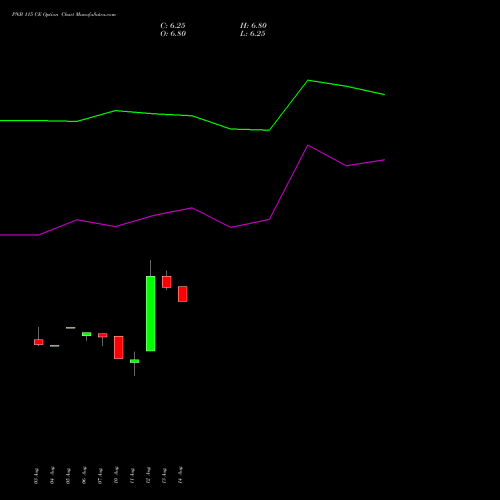Viewport: 500px width, 500px height.
Task: Select the 13 Aug date label
Action: [164, 476]
